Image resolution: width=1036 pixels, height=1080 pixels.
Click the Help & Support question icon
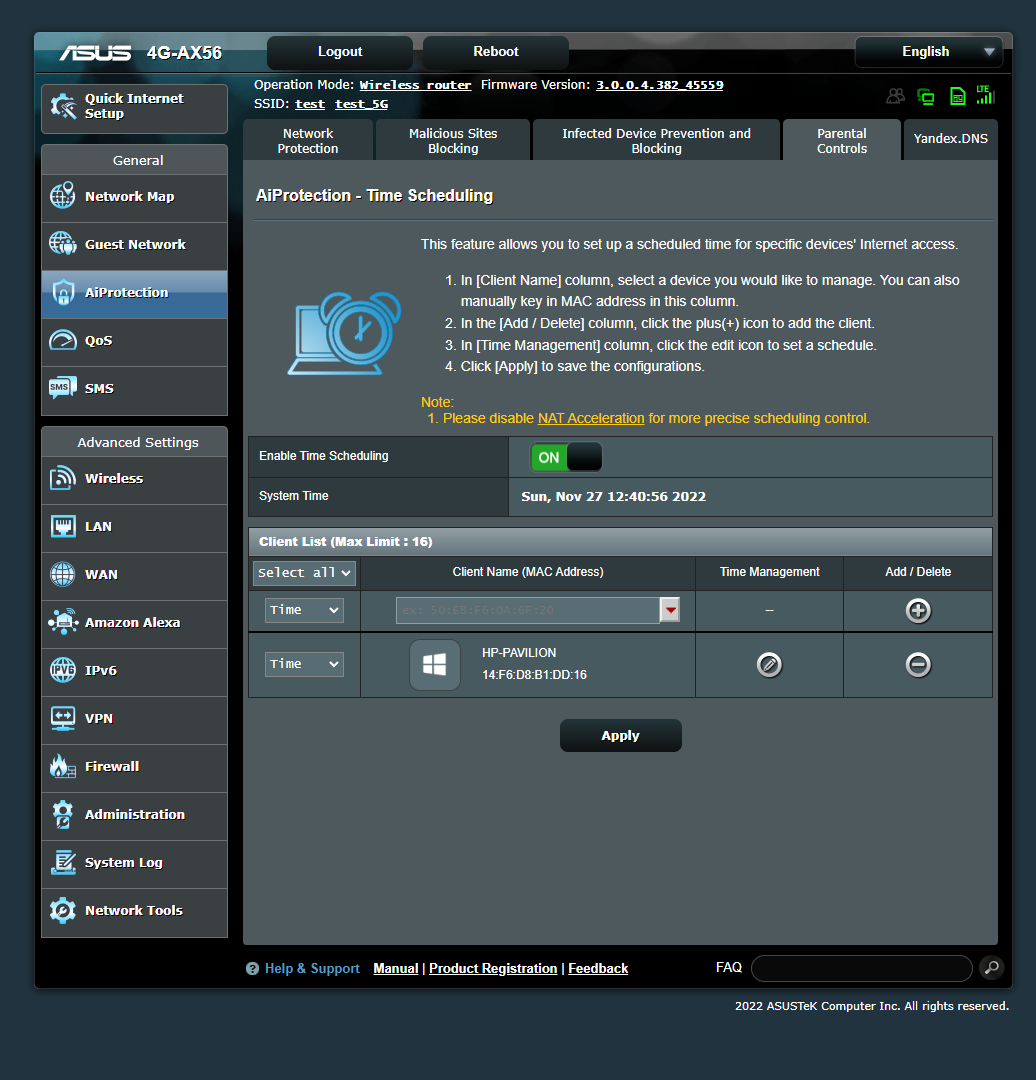coord(252,968)
